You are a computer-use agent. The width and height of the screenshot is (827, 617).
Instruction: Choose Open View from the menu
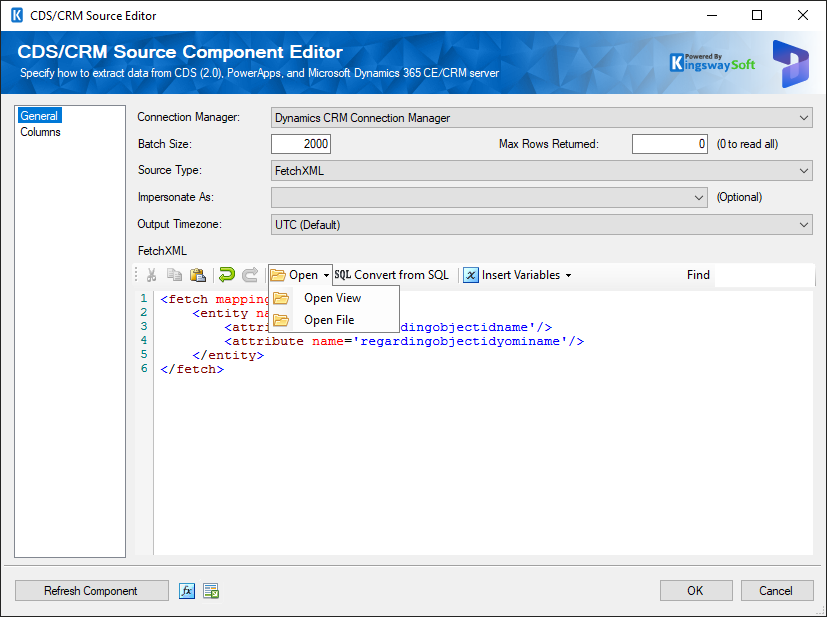pos(332,298)
